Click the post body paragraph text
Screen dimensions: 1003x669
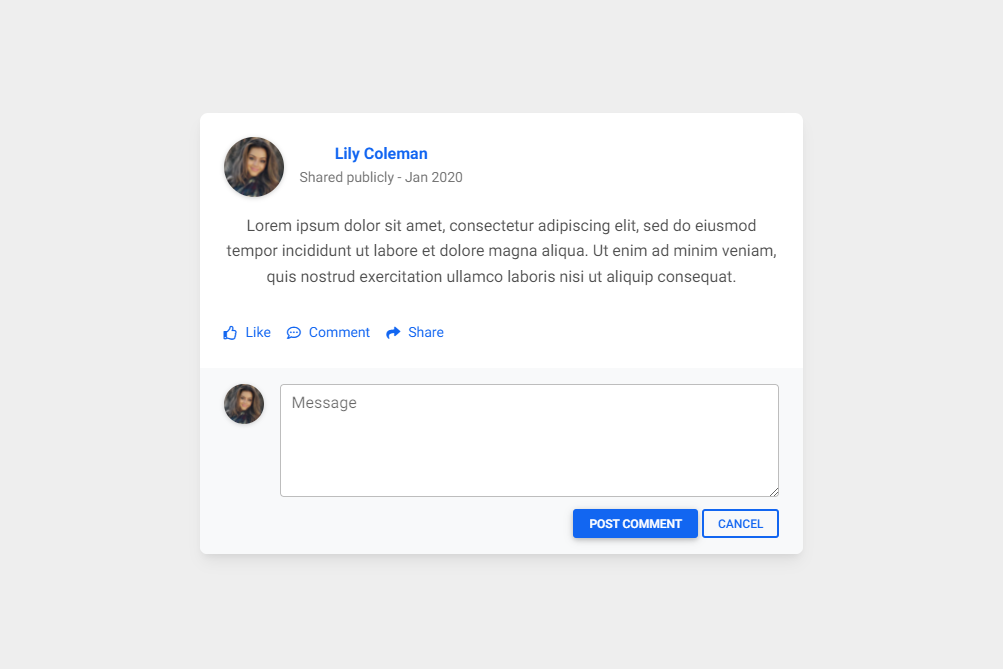(500, 250)
